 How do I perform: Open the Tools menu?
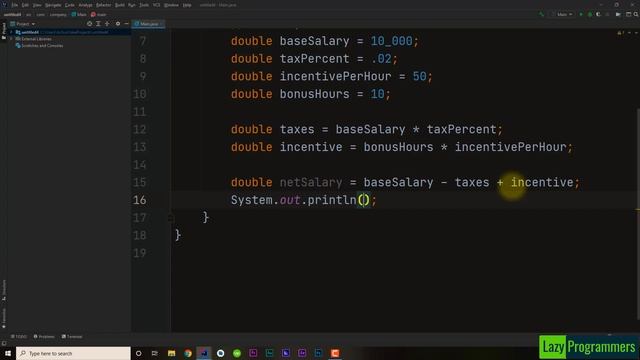click(144, 5)
